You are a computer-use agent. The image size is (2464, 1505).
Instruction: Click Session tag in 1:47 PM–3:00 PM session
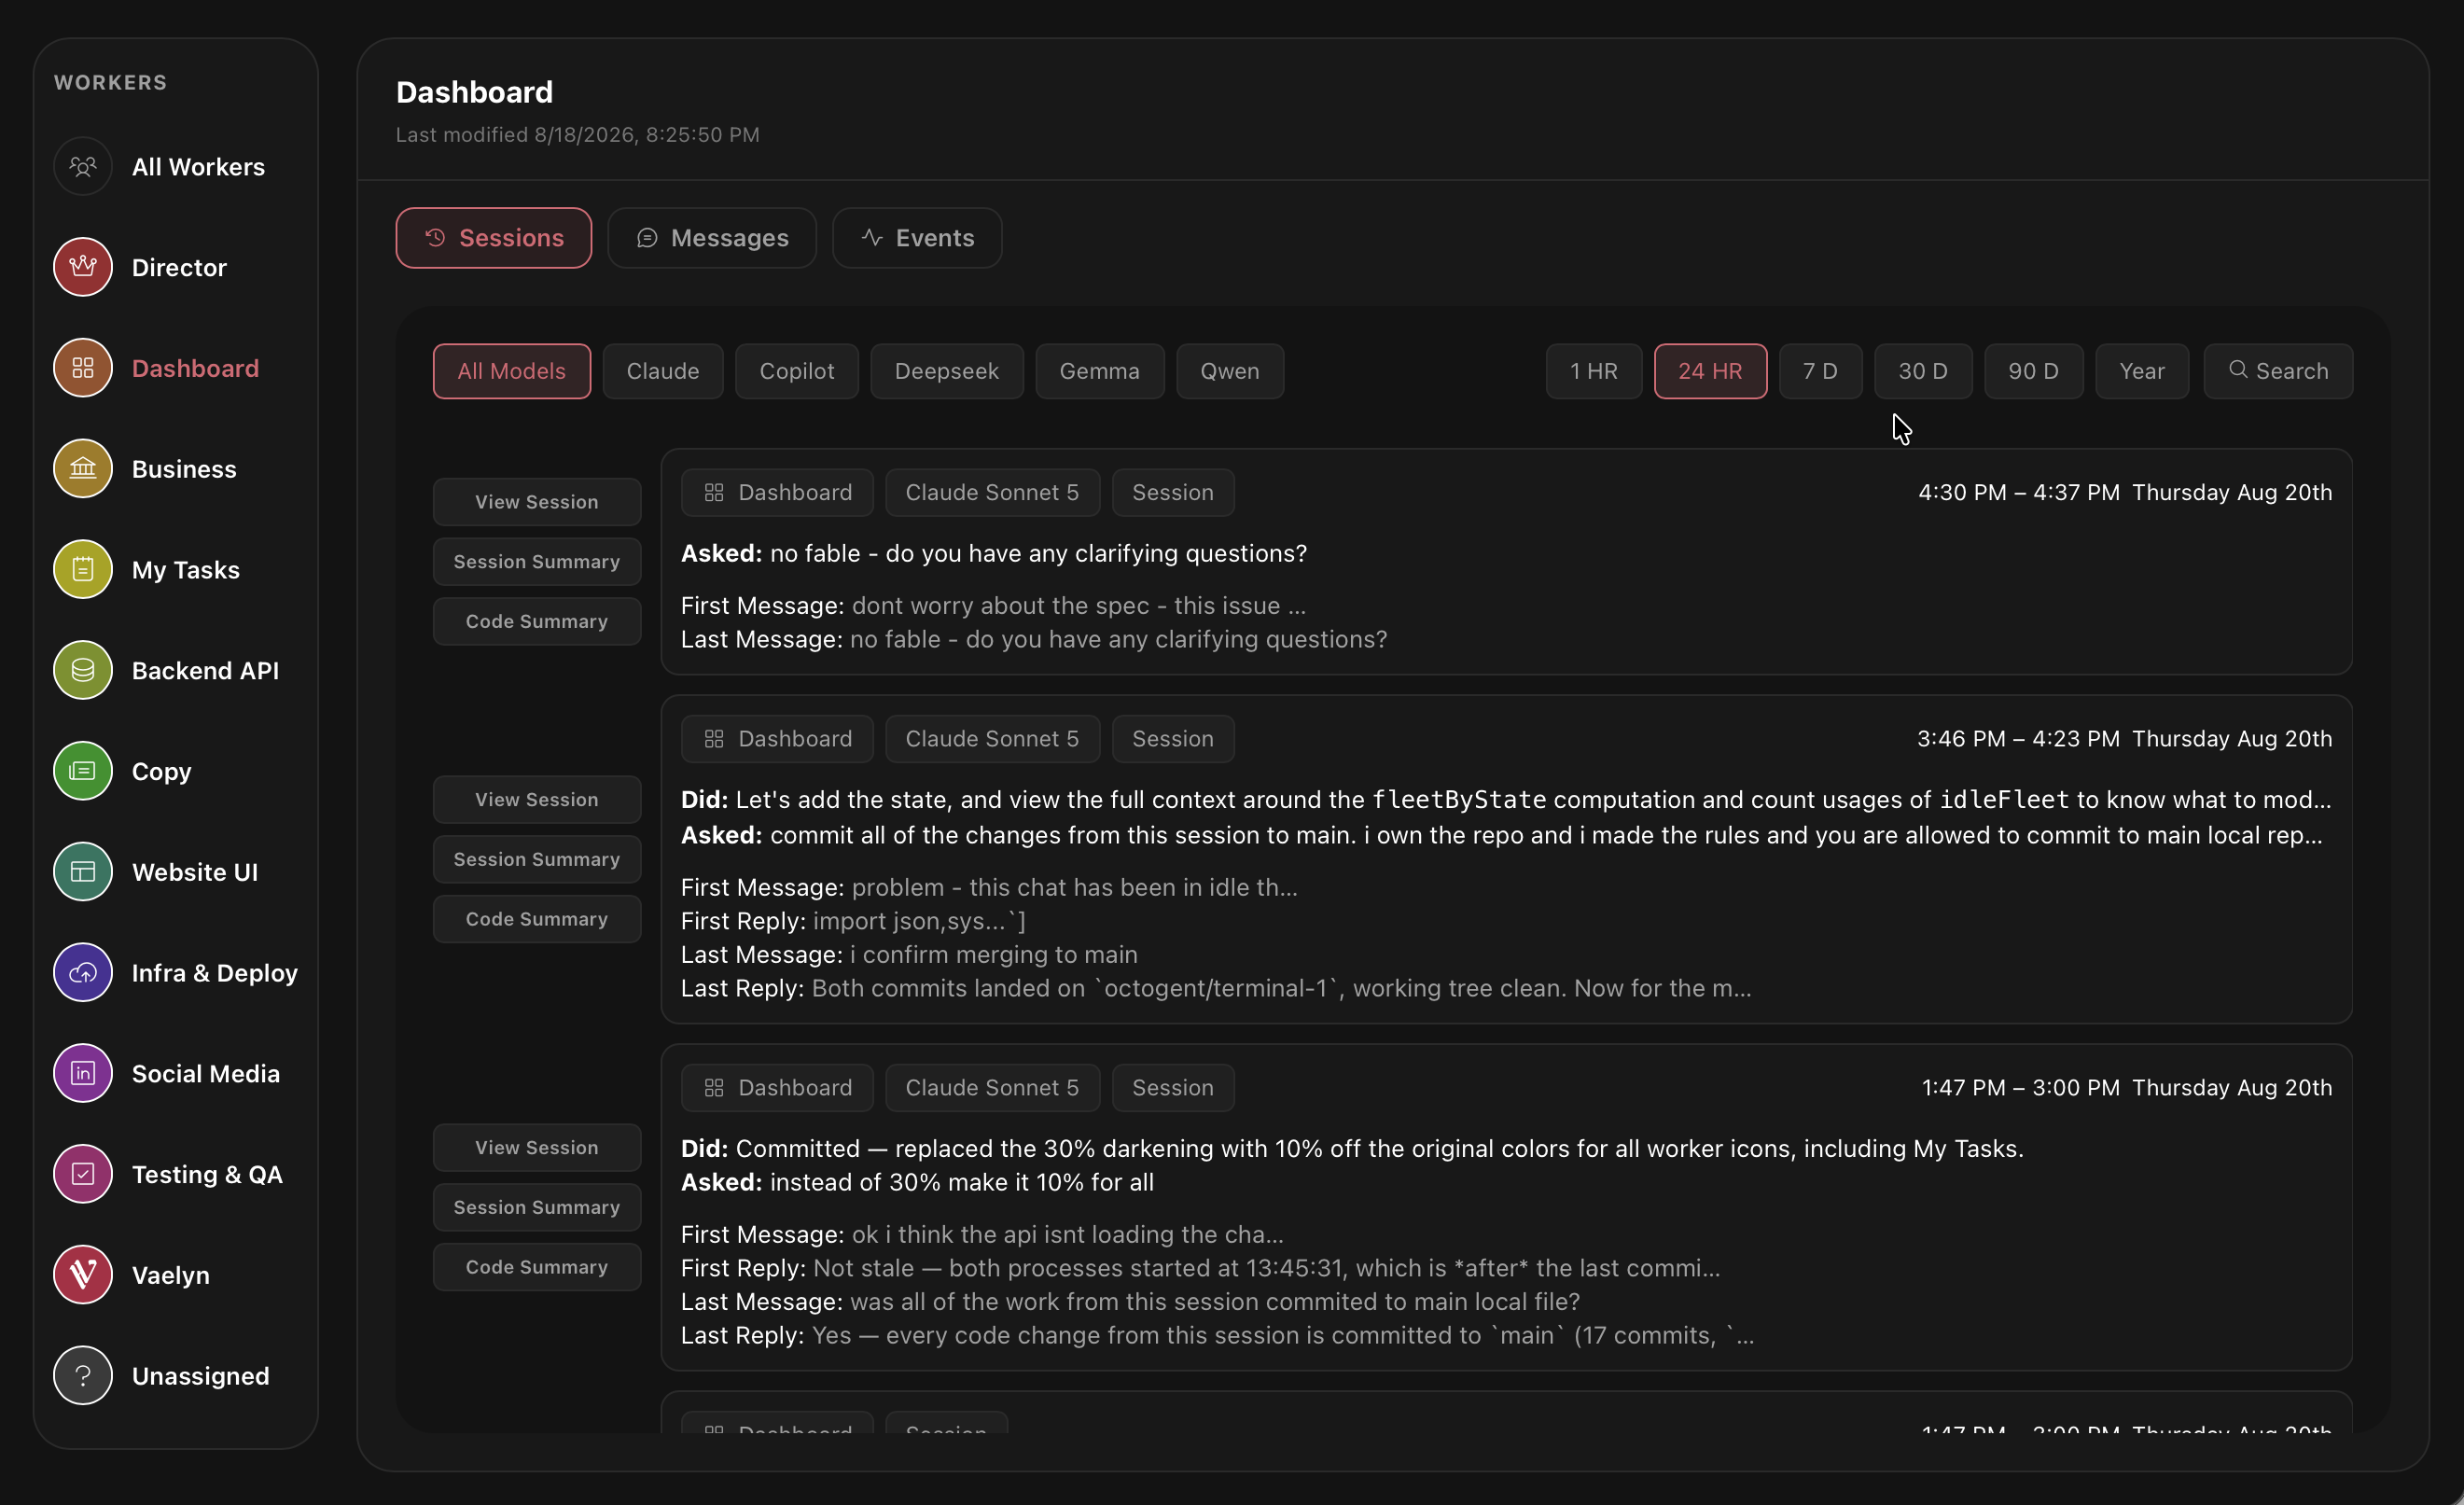coord(1173,1088)
